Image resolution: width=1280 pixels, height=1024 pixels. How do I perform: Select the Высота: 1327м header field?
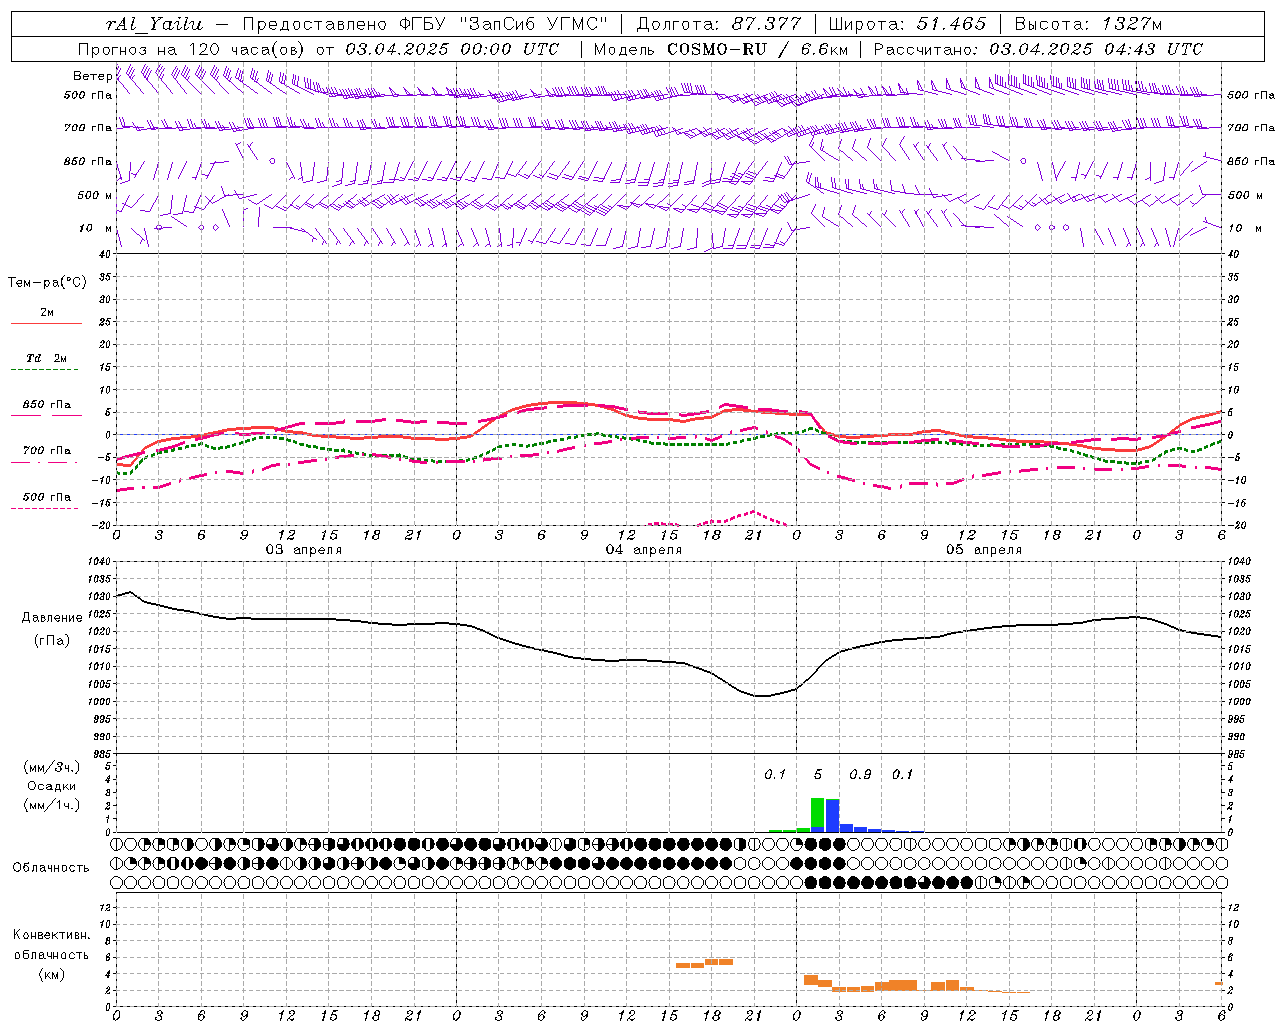pyautogui.click(x=1088, y=24)
